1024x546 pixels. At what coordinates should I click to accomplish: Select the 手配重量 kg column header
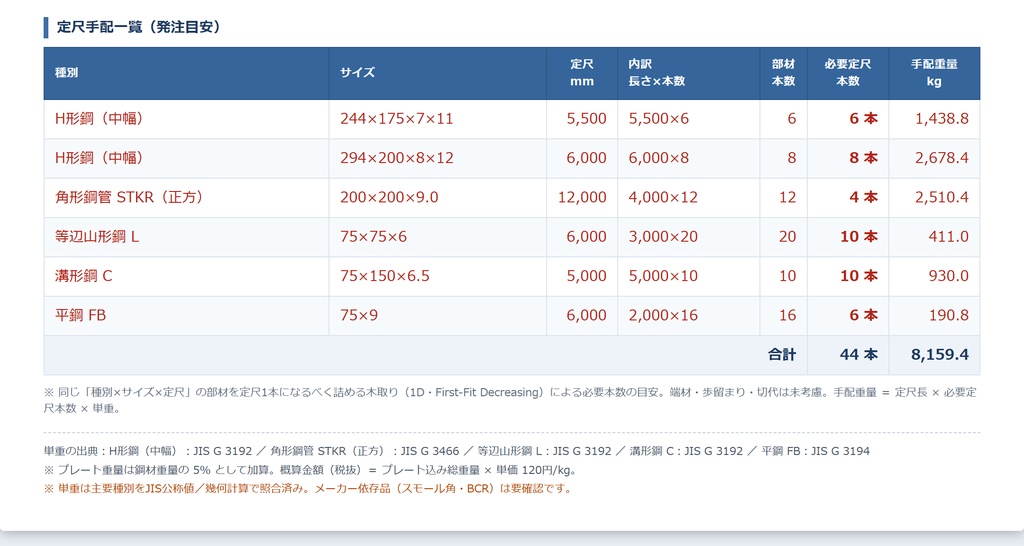tap(934, 72)
